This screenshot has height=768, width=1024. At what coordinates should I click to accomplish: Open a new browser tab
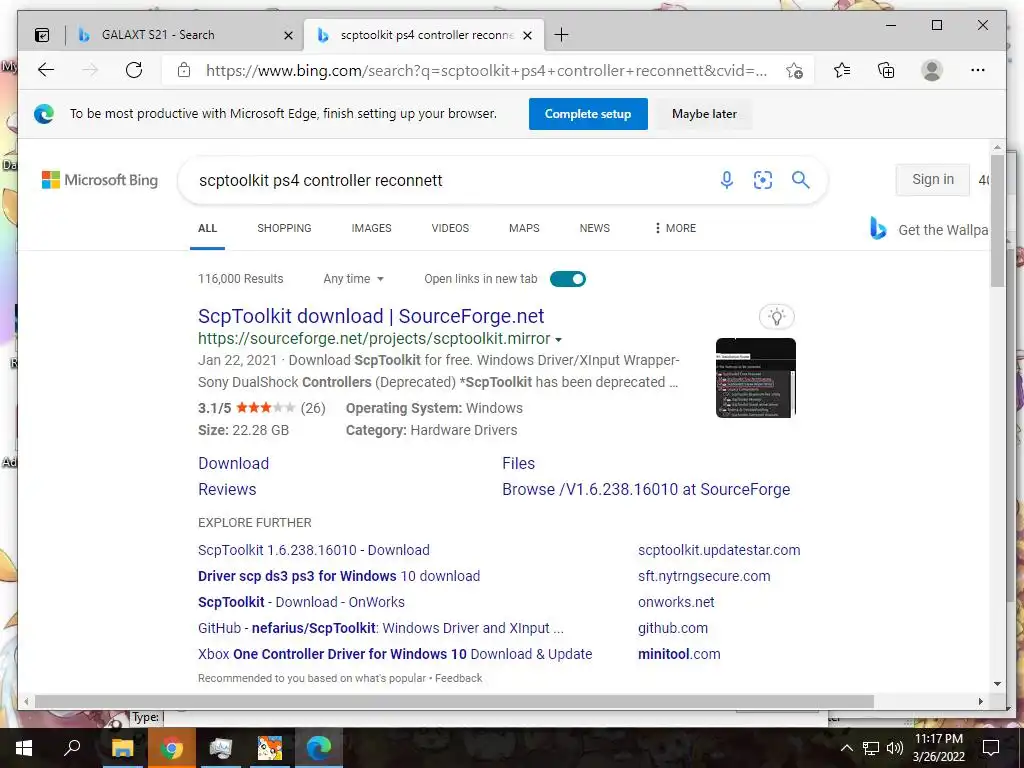point(561,35)
